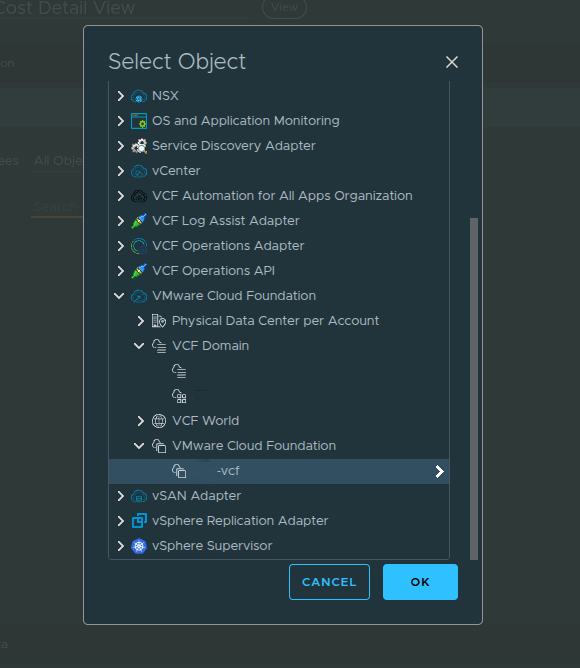This screenshot has width=580, height=668.
Task: Collapse the top-level VMware Cloud Foundation node
Action: pos(119,296)
